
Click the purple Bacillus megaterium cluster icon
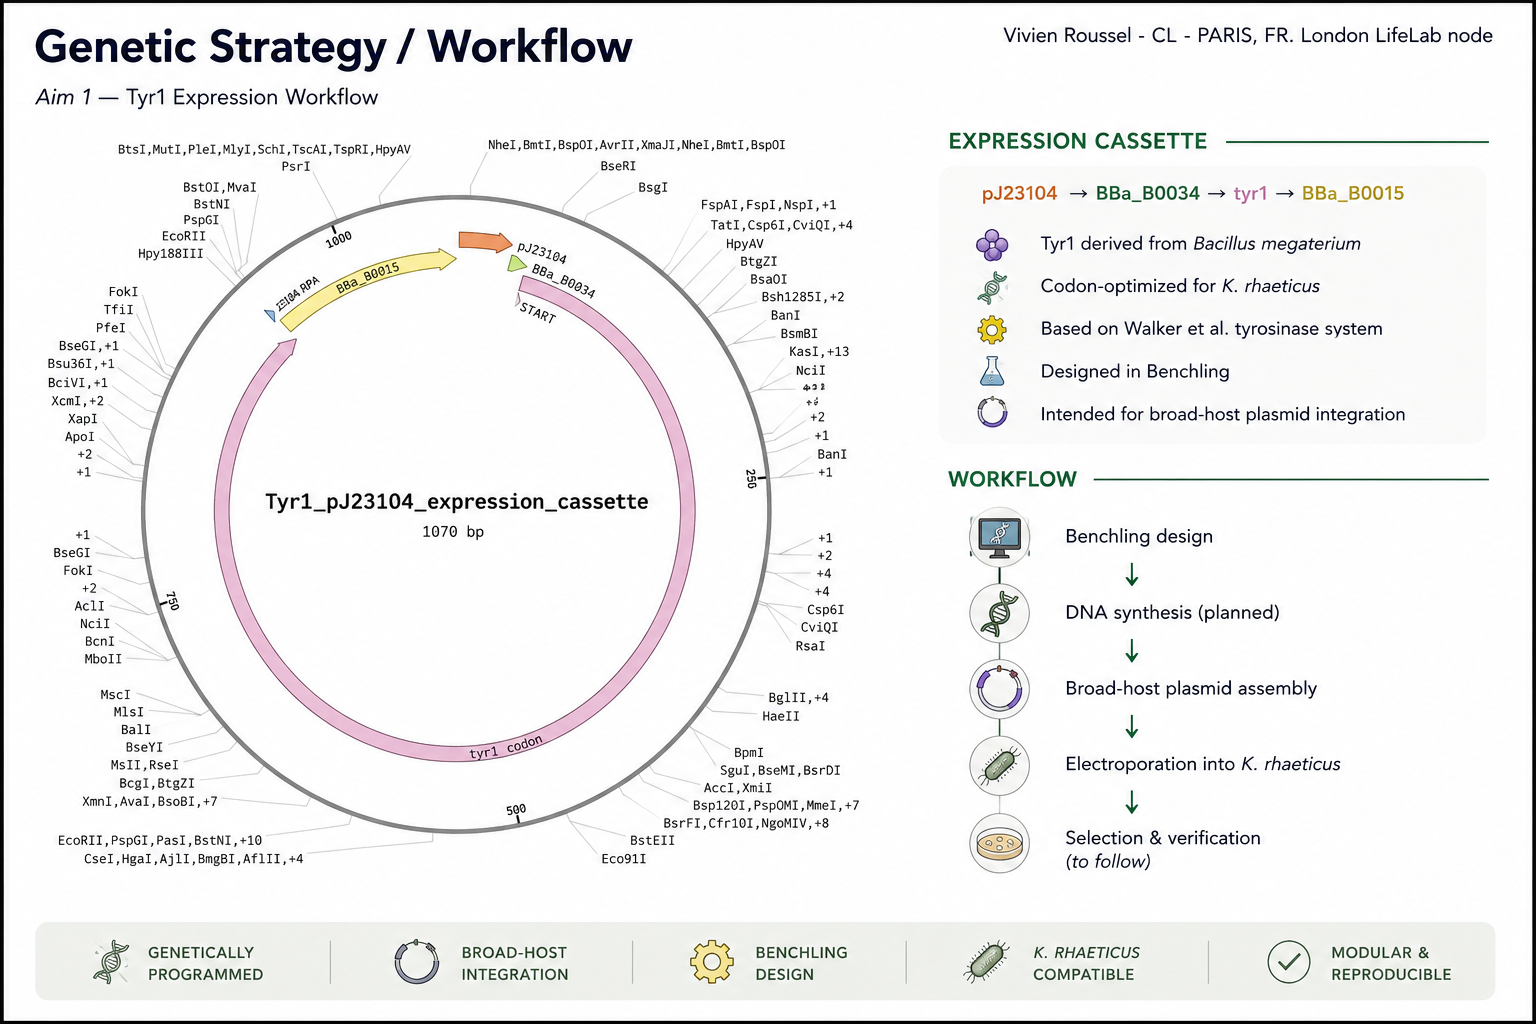[x=991, y=244]
